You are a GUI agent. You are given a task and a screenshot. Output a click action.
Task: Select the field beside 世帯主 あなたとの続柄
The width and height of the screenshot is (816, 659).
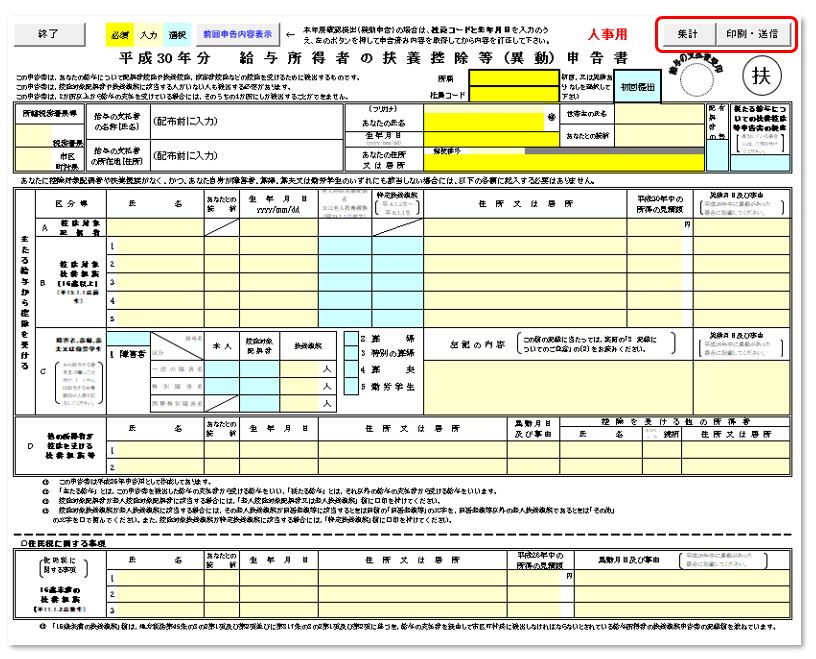tap(659, 136)
